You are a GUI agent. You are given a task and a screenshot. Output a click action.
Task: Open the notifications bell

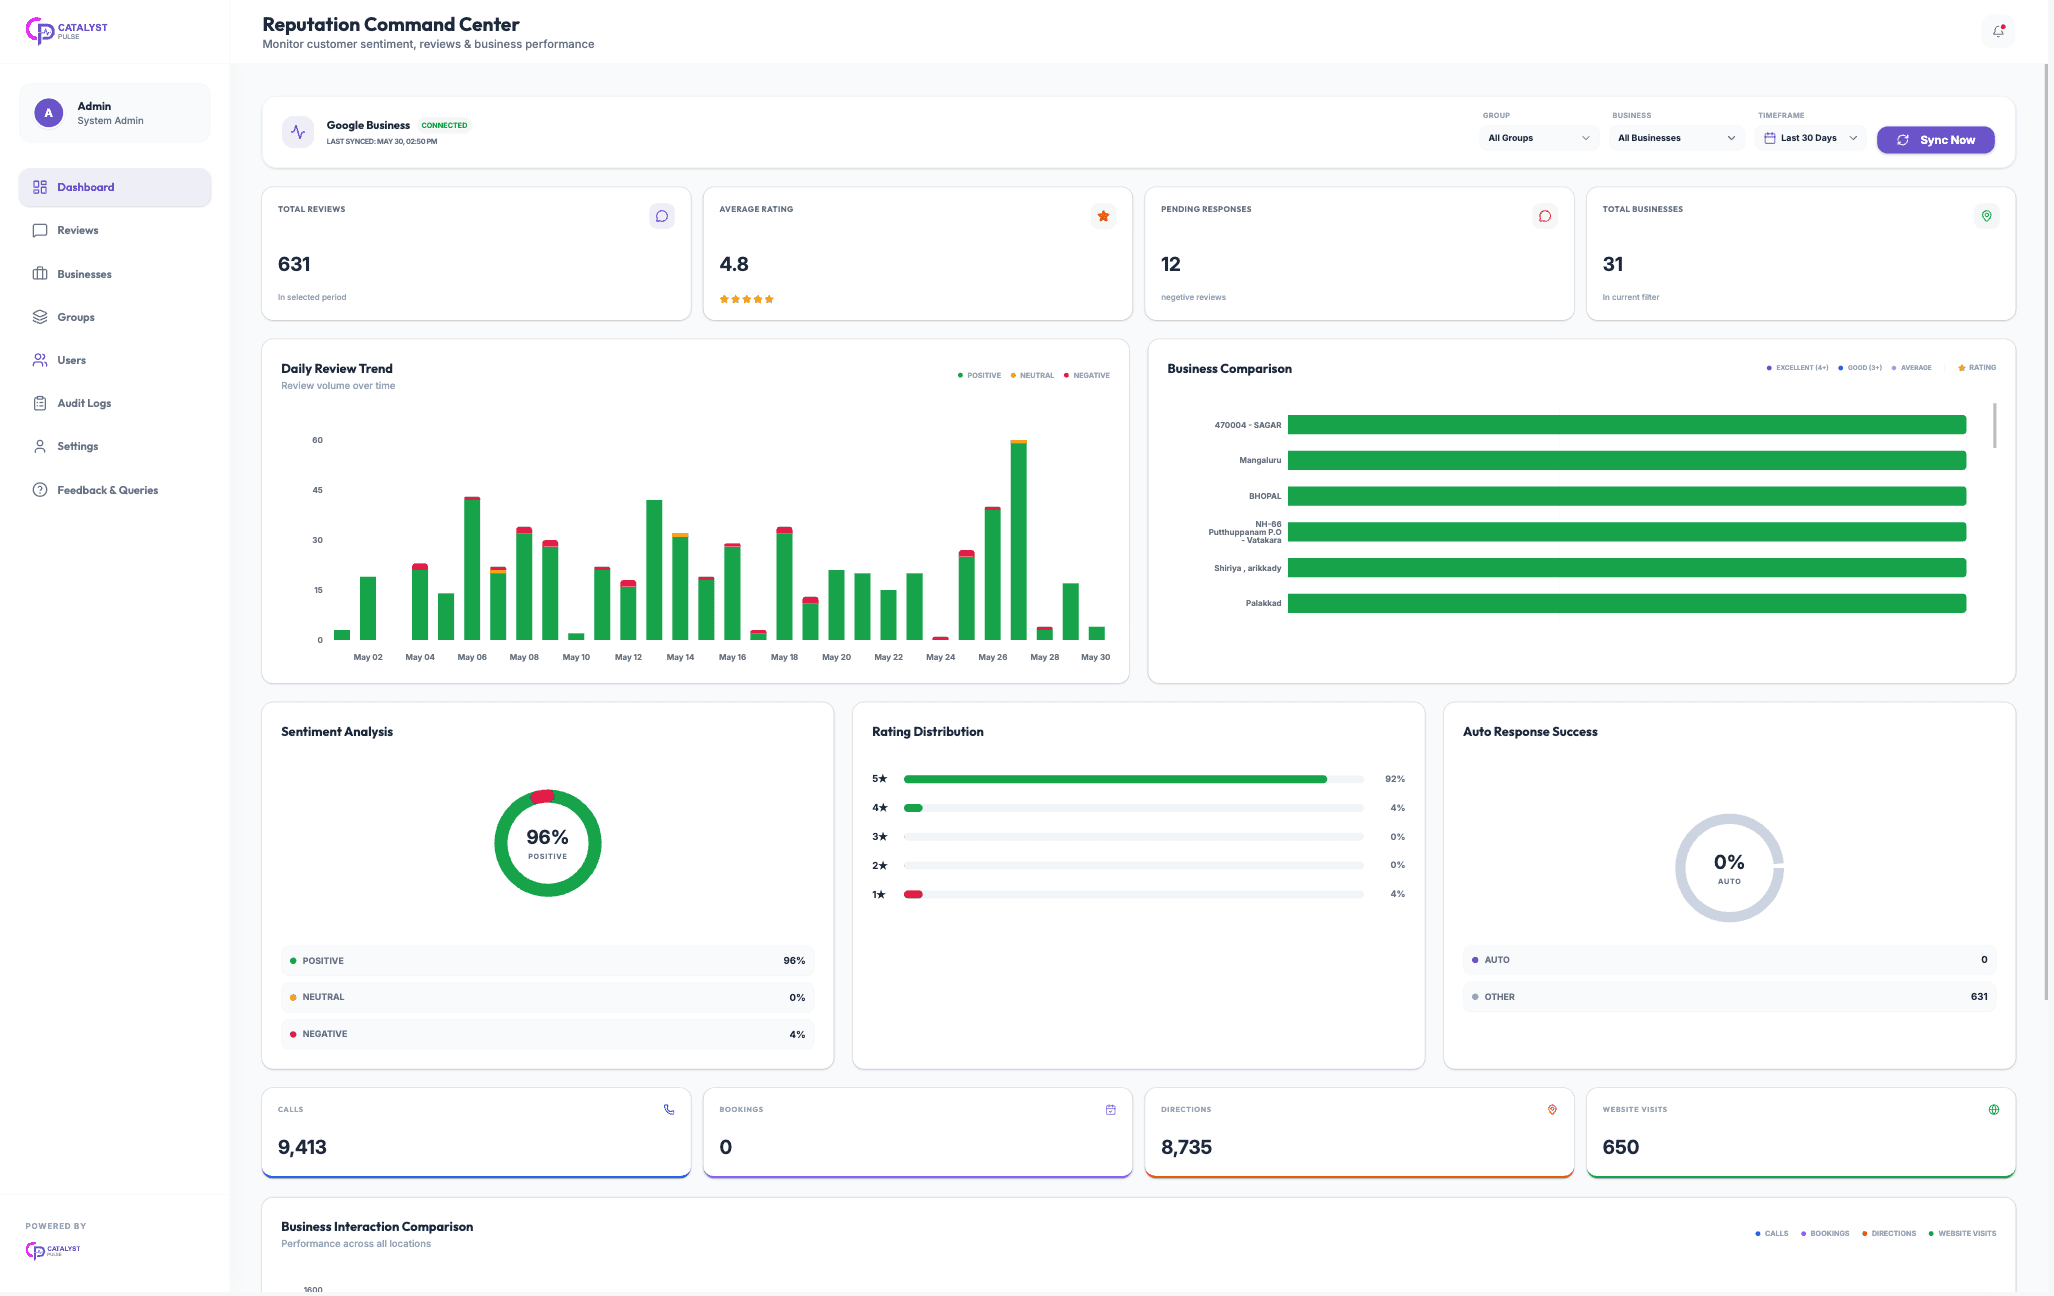pyautogui.click(x=1998, y=31)
